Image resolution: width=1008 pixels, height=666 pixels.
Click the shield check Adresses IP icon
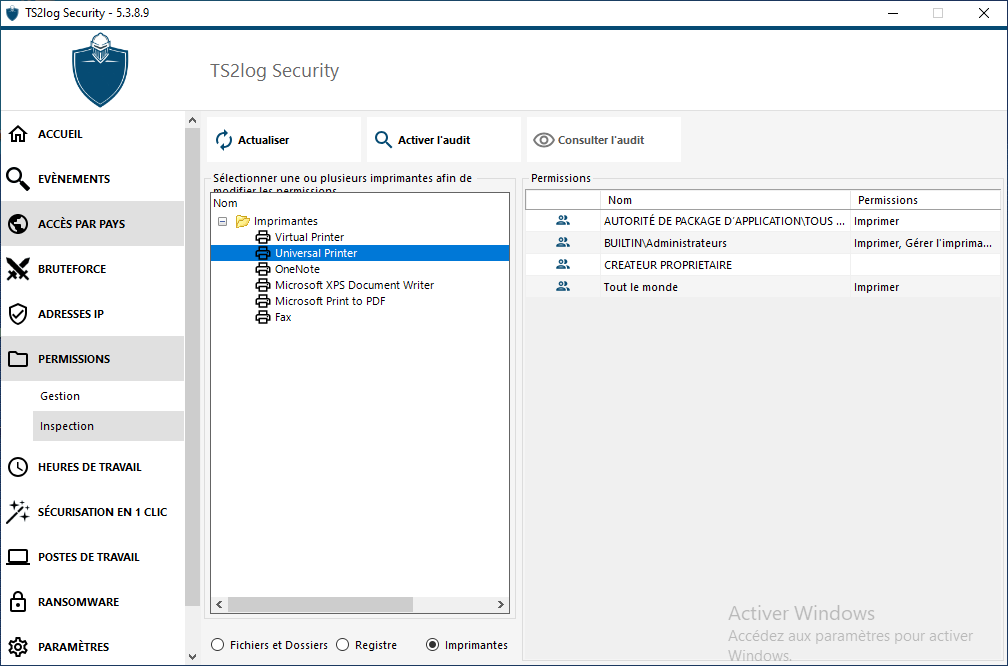(18, 314)
